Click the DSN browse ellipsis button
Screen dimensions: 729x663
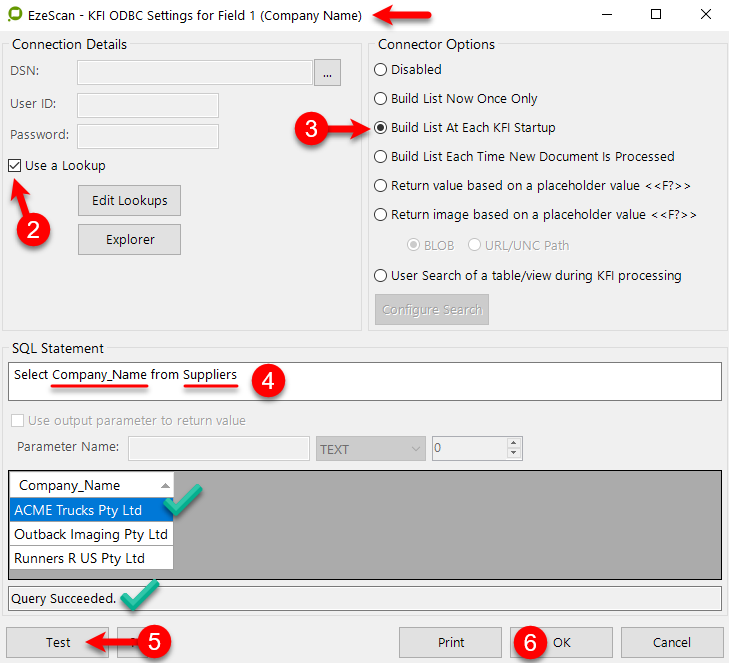(327, 72)
